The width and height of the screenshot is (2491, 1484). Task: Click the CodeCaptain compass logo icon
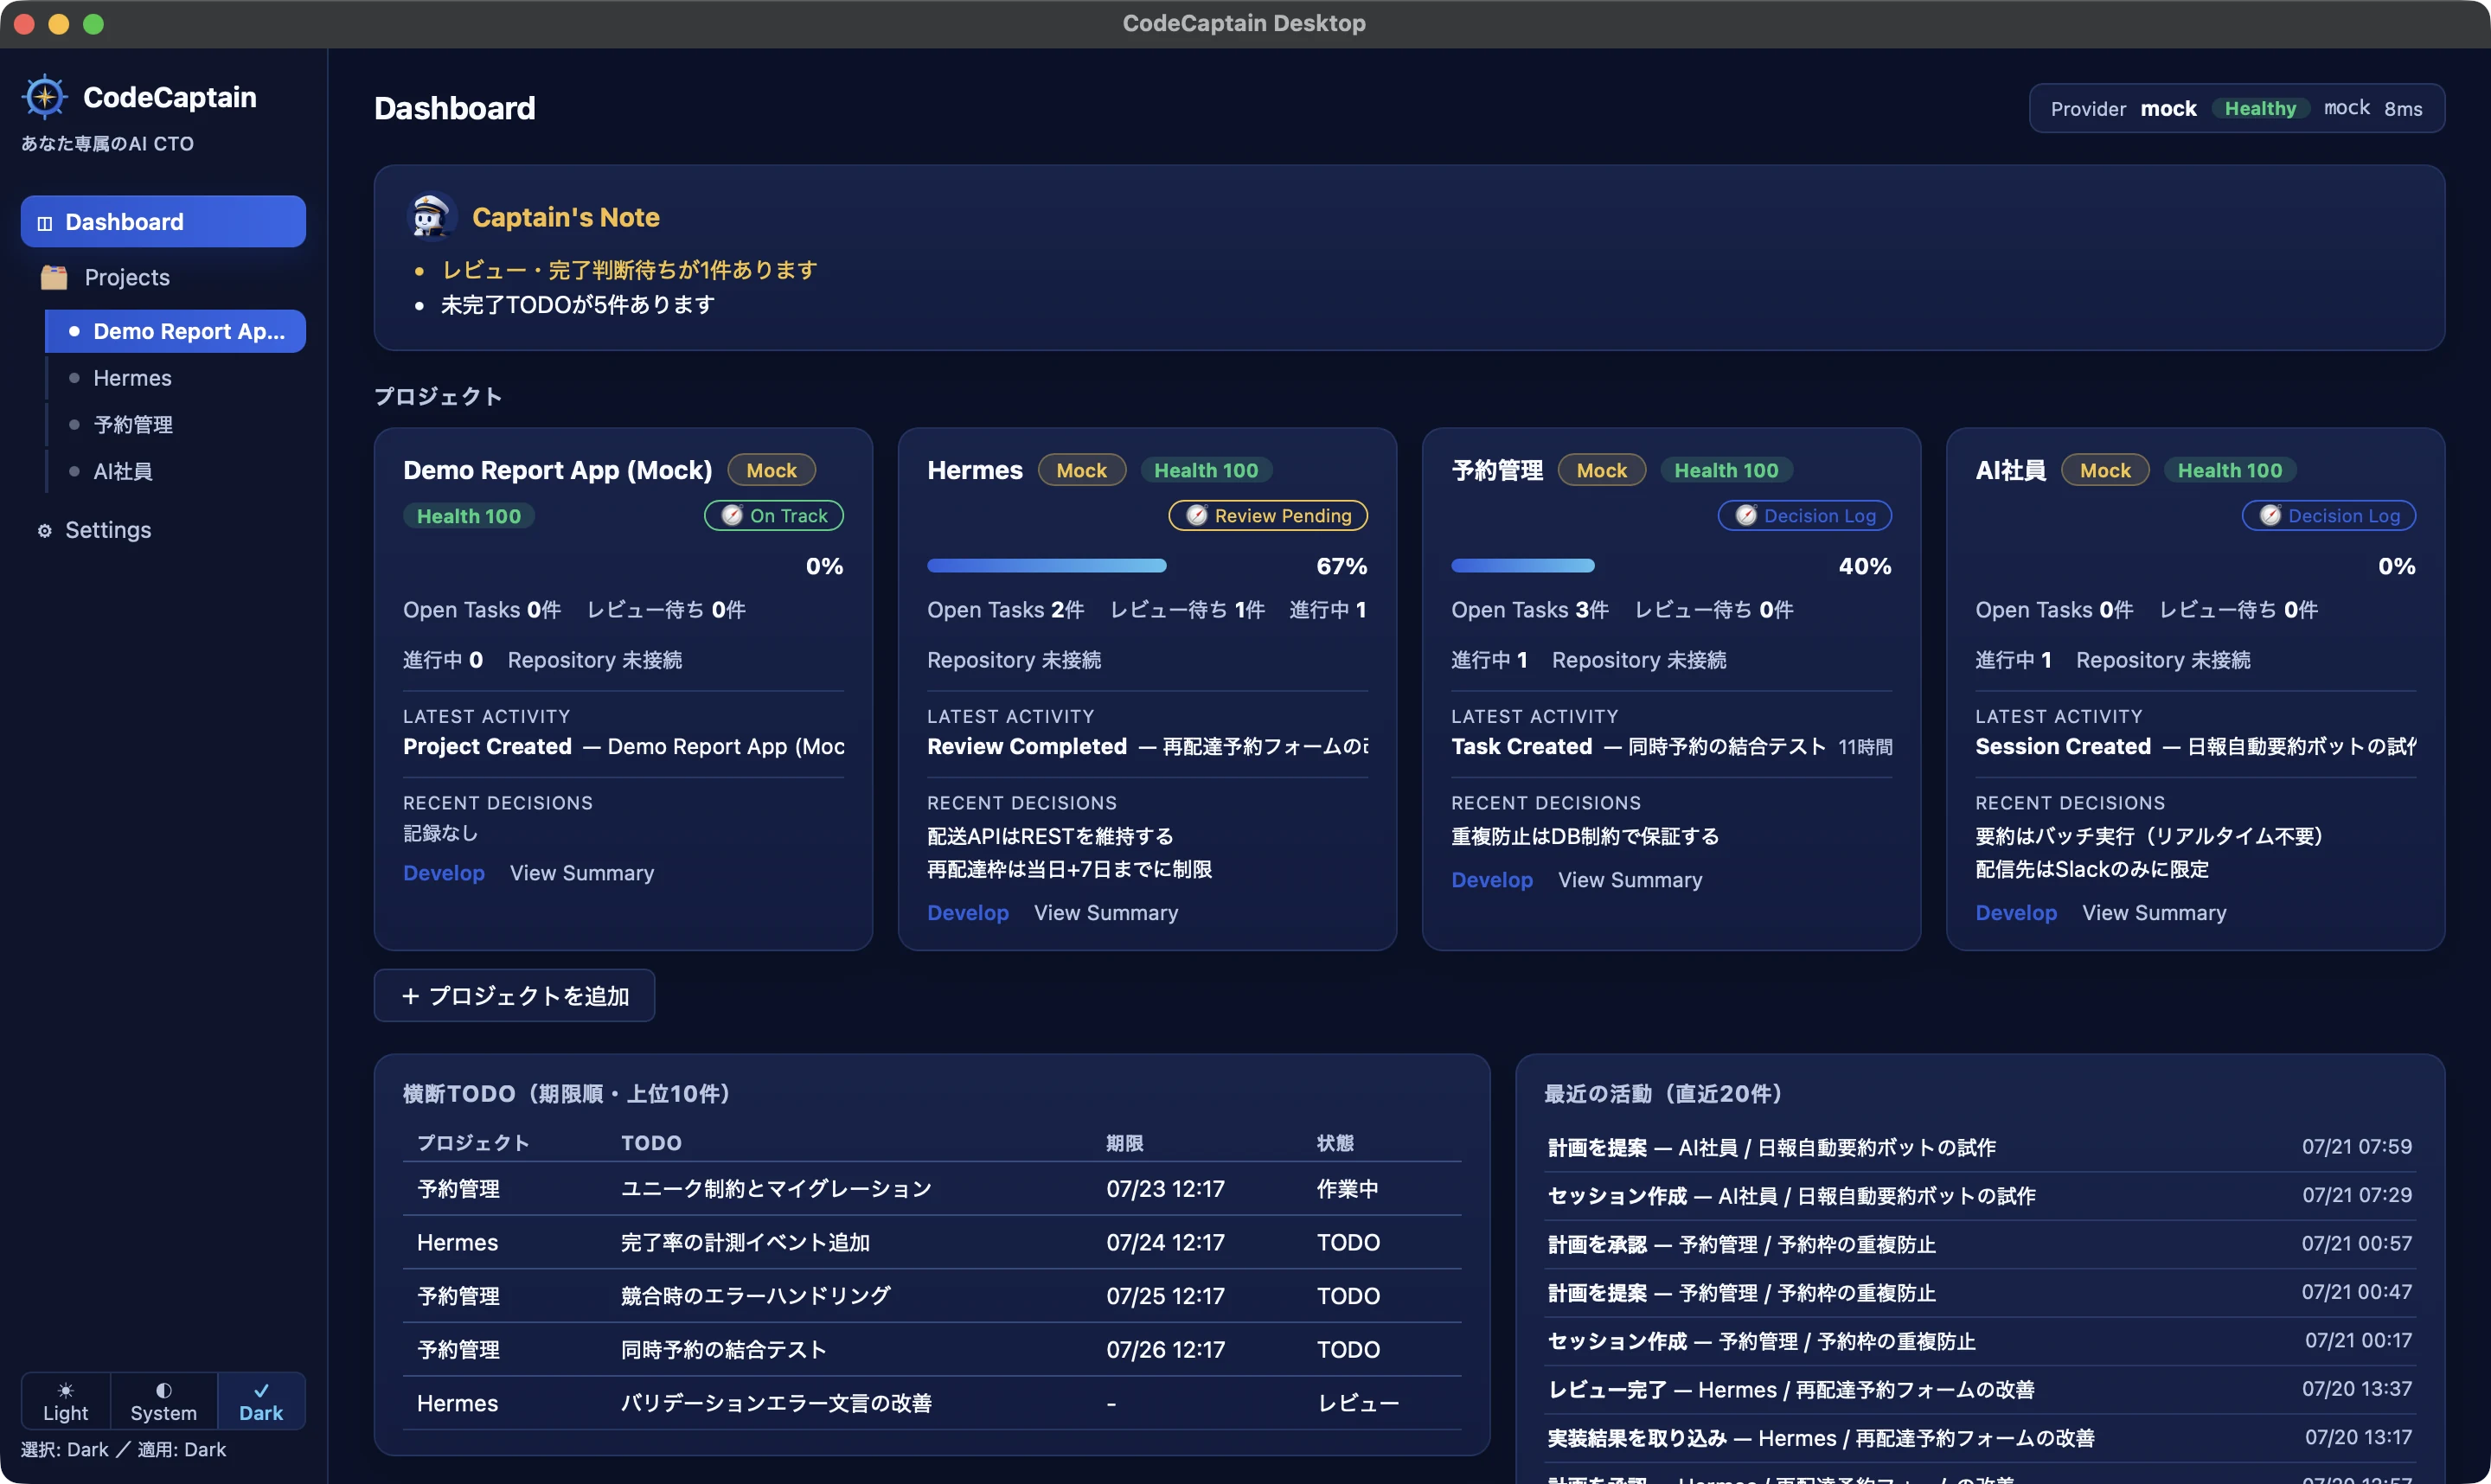pos(45,97)
